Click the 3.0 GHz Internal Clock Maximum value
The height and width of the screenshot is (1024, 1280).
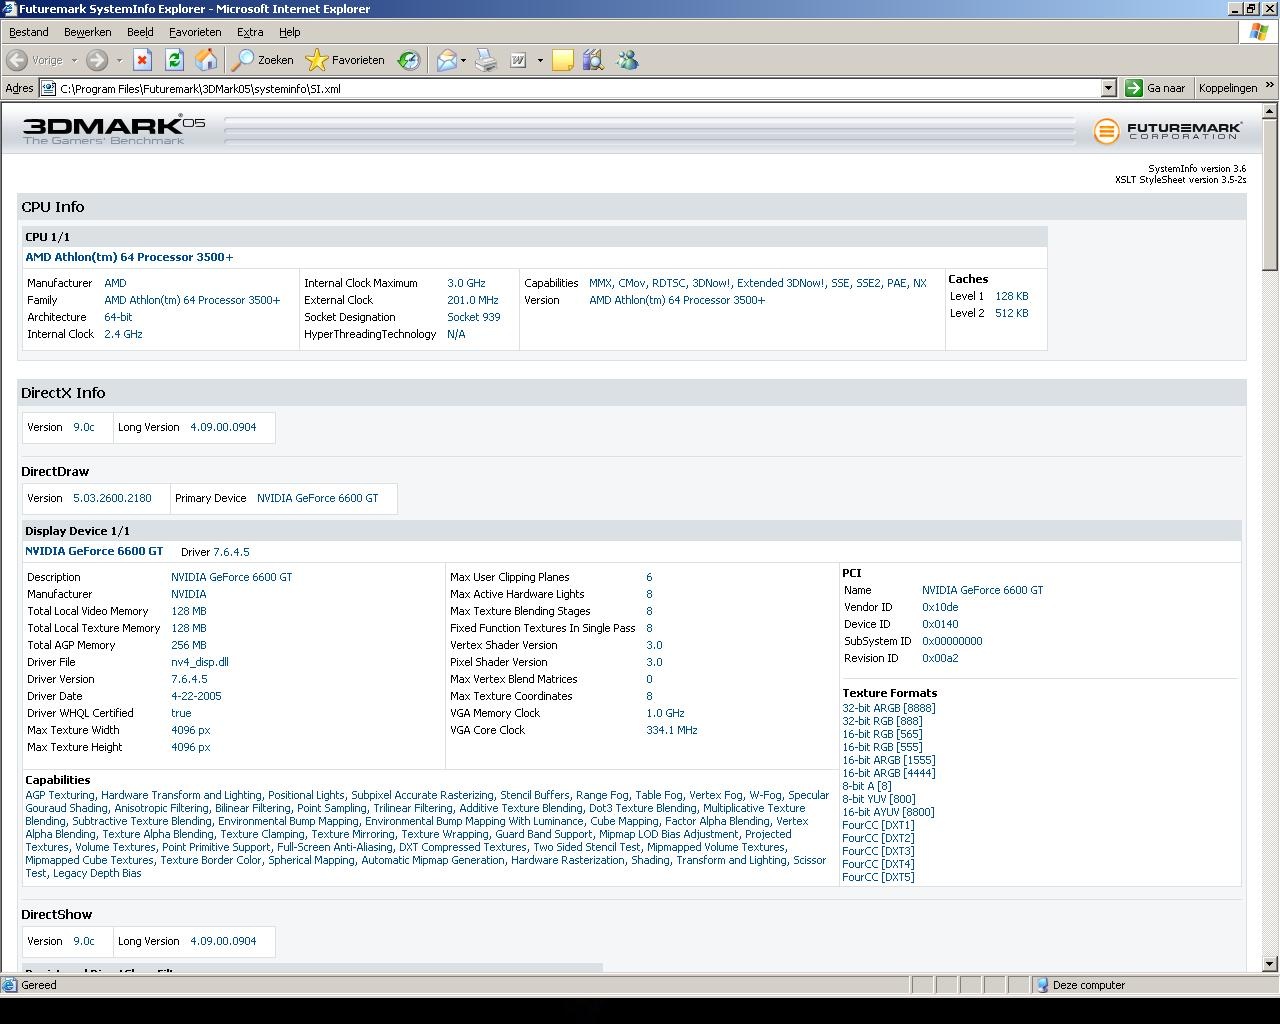(x=466, y=283)
